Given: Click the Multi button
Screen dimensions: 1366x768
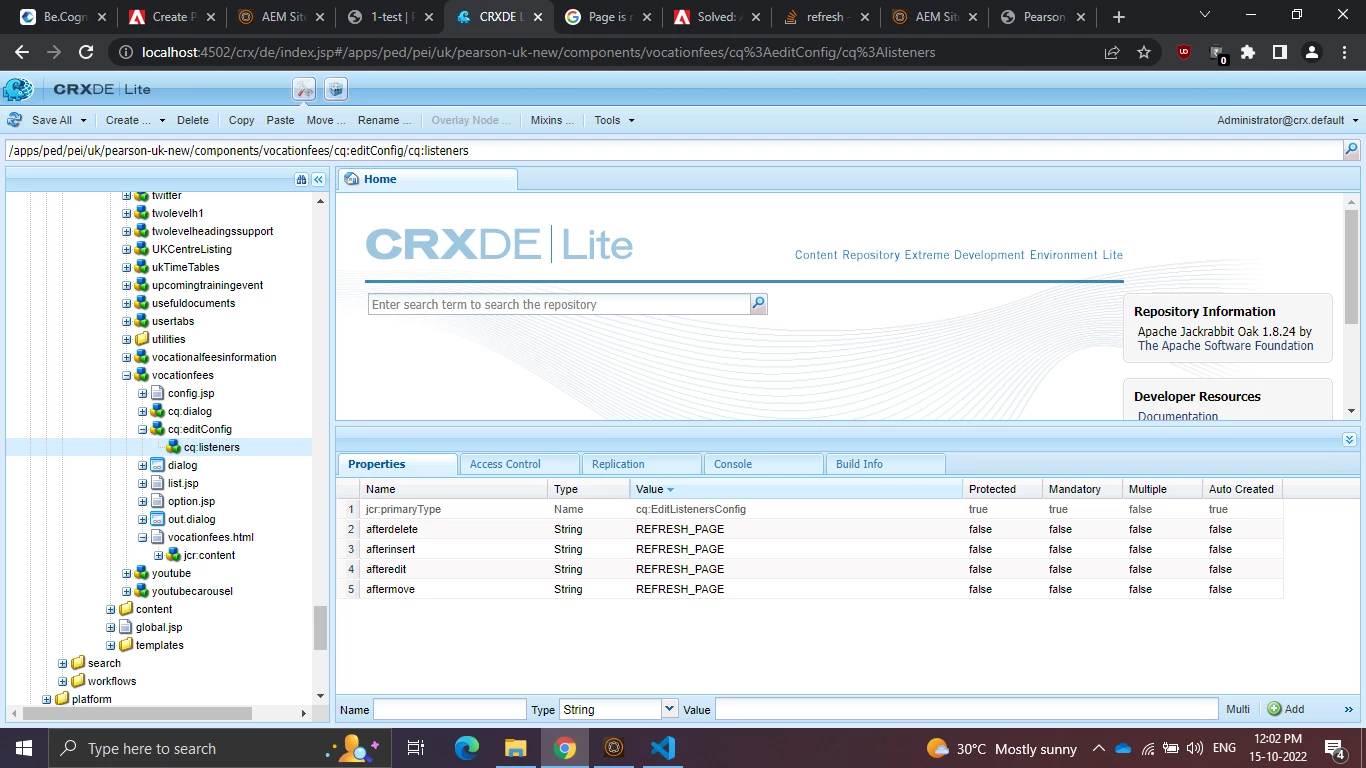Looking at the screenshot, I should tap(1238, 709).
